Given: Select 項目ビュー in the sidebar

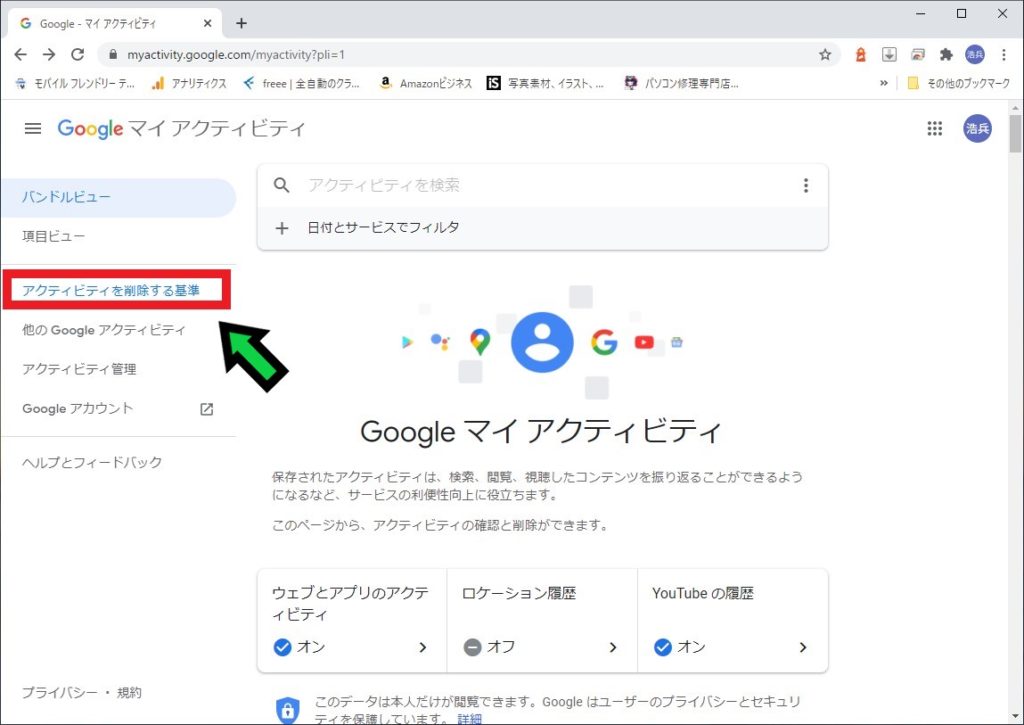Looking at the screenshot, I should 54,236.
